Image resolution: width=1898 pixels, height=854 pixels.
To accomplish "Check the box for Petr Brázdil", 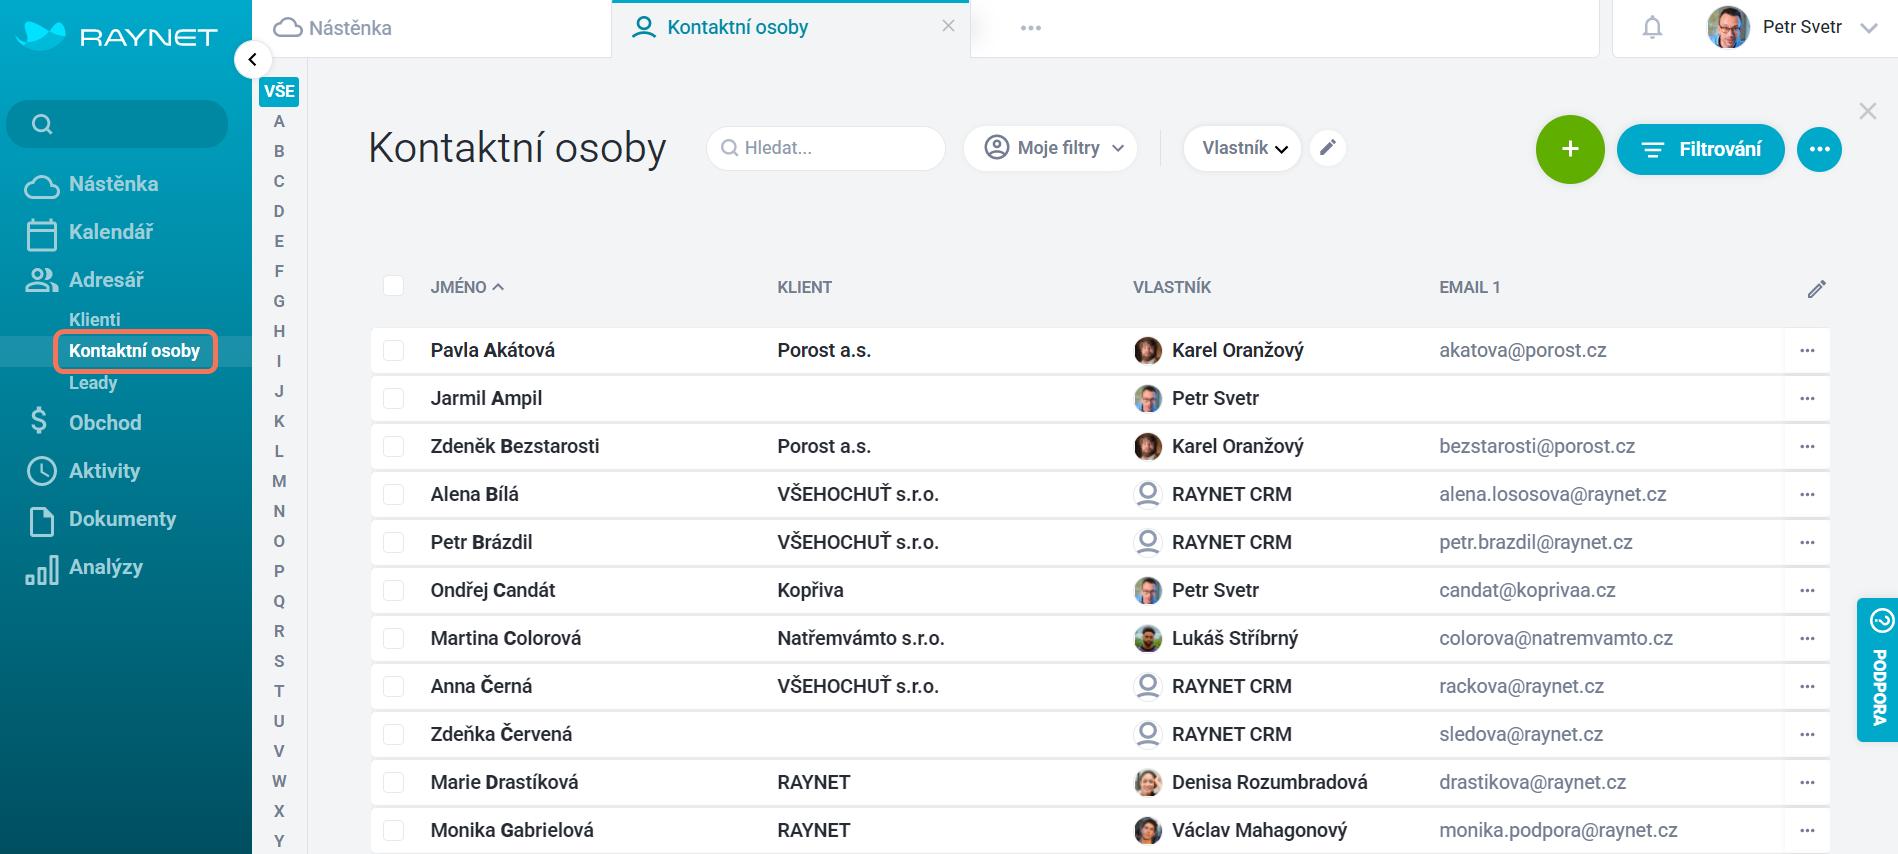I will coord(393,542).
